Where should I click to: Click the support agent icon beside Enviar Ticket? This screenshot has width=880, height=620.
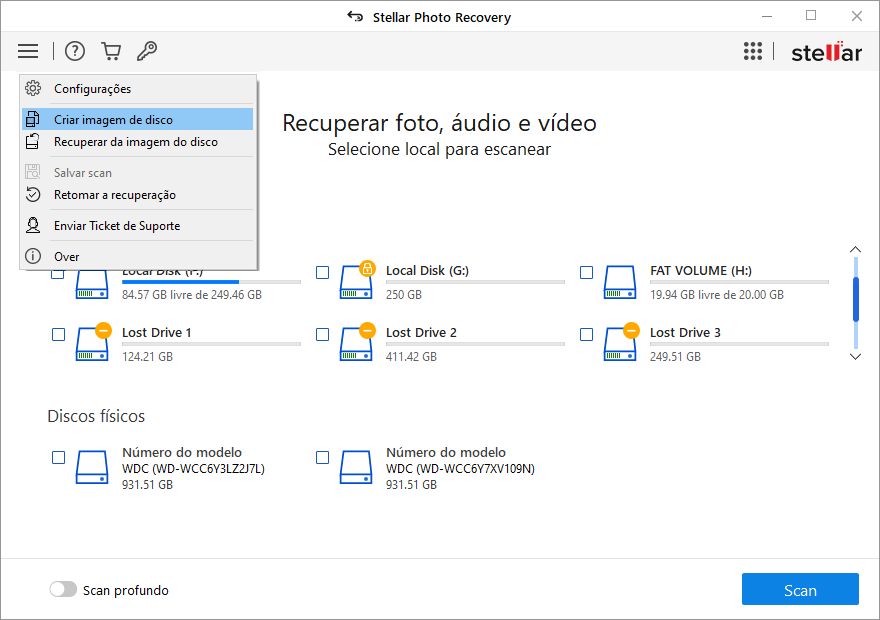[x=33, y=226]
